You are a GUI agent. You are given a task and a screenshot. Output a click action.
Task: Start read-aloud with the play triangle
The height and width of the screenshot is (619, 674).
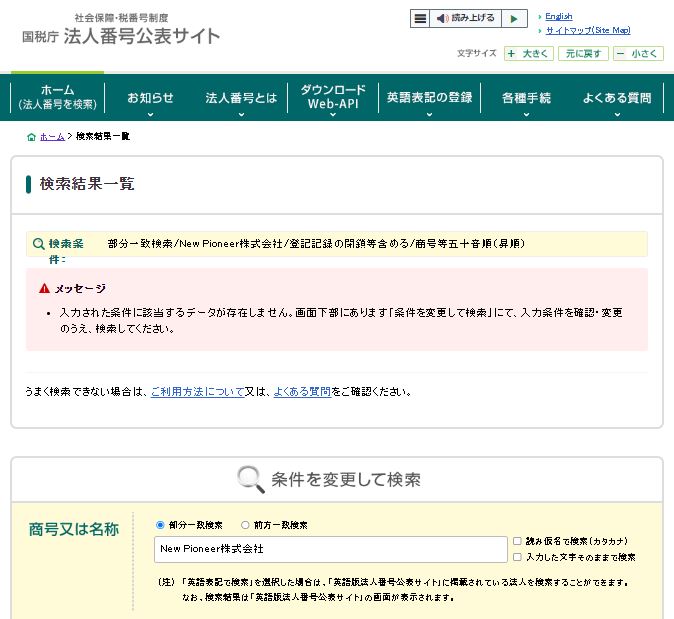coord(514,18)
